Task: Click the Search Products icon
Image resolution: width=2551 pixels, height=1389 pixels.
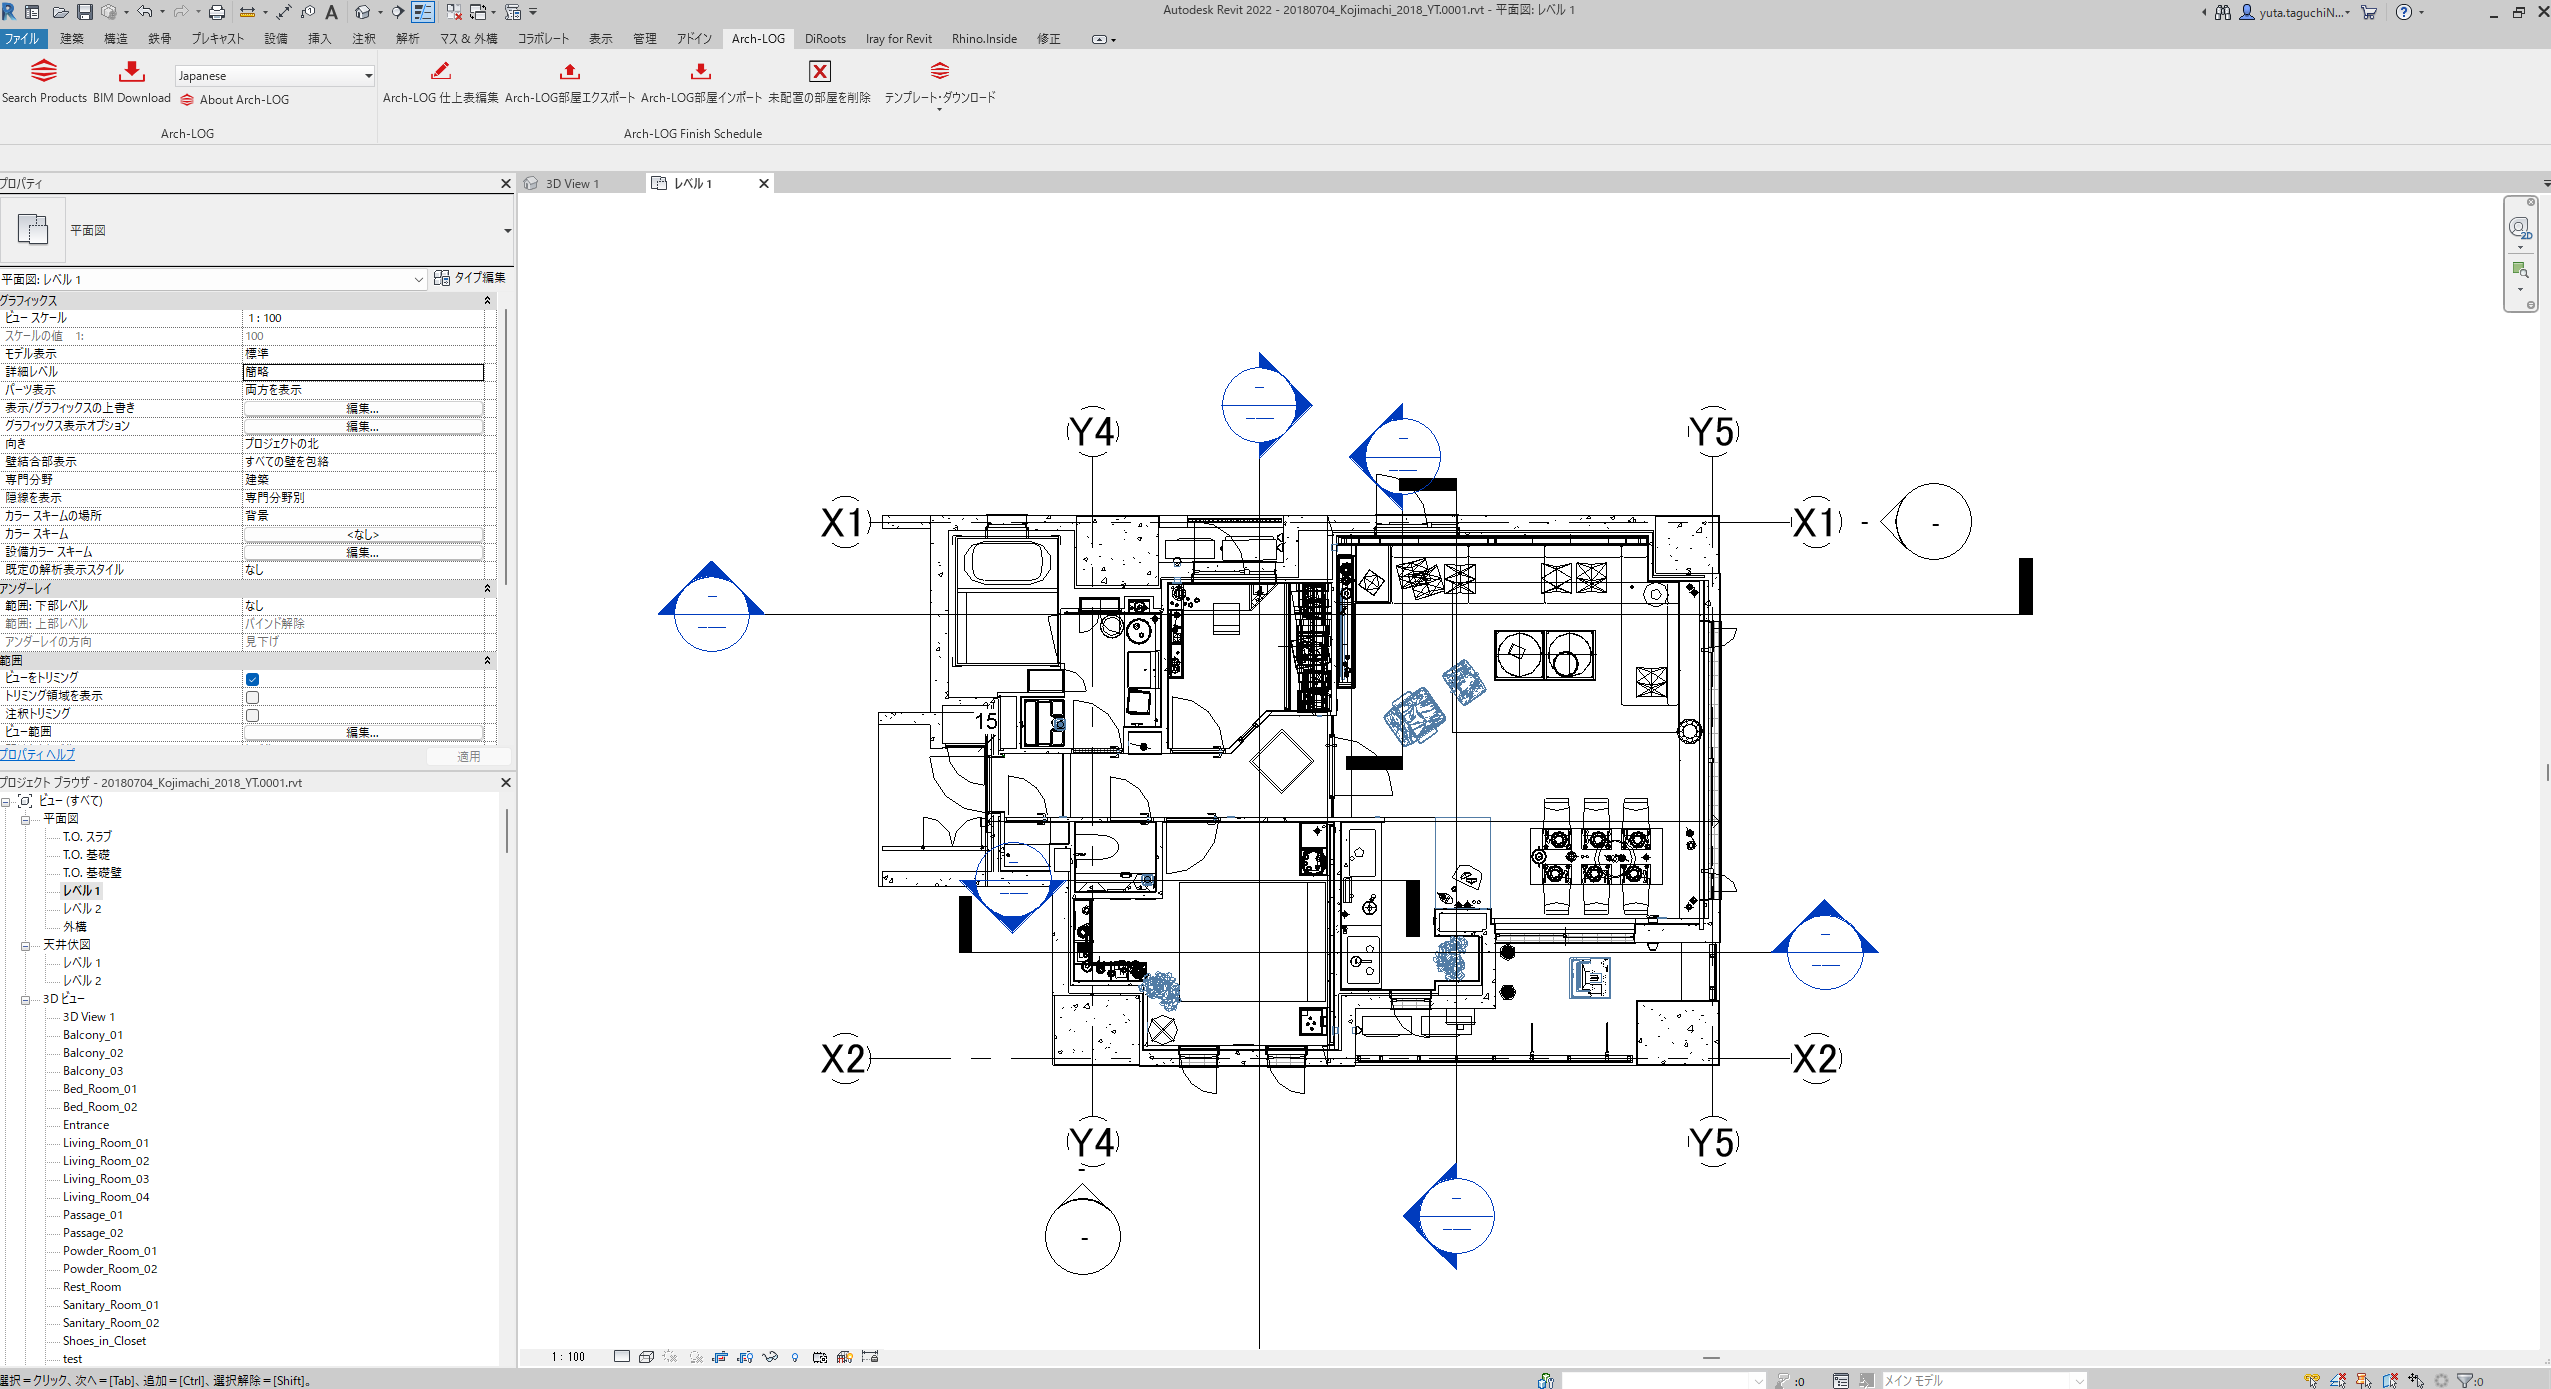Action: 44,72
